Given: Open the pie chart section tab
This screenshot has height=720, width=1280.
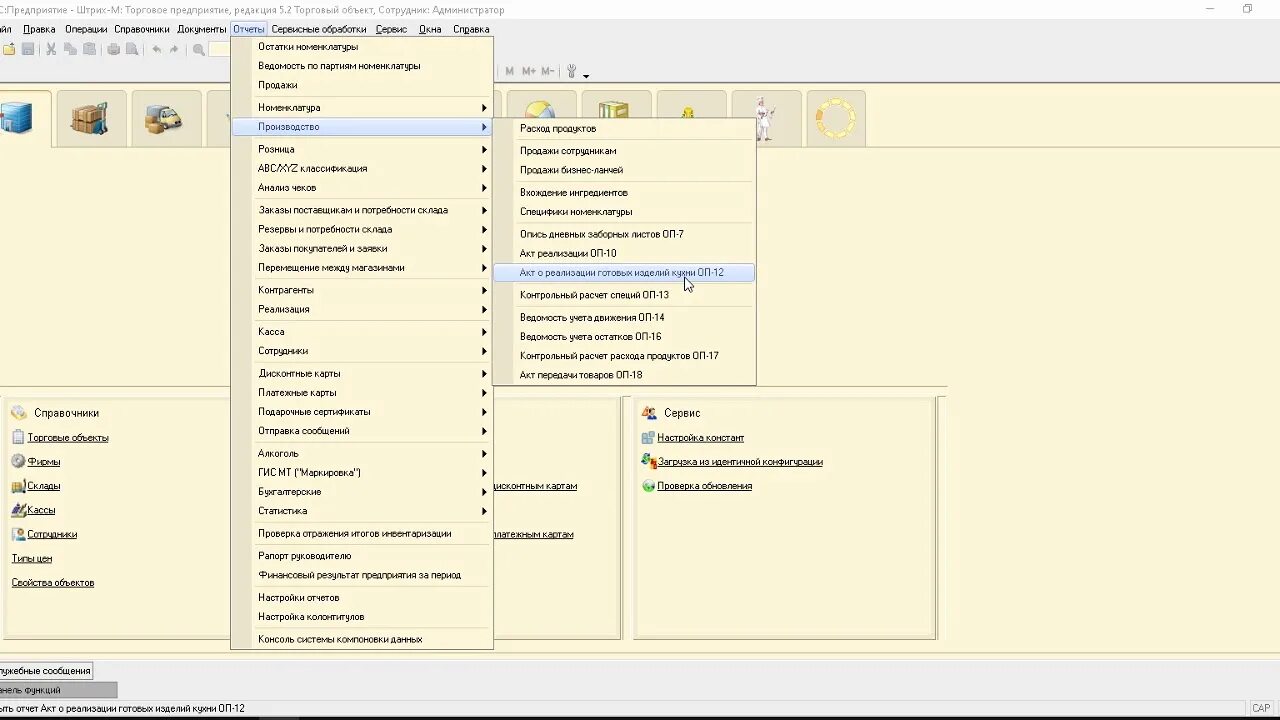Looking at the screenshot, I should [x=541, y=105].
